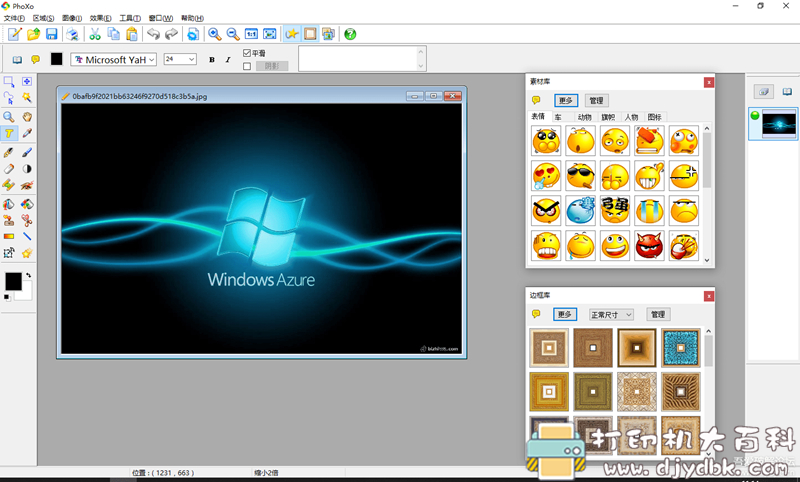Toggle the green layer visibility dot

[755, 115]
